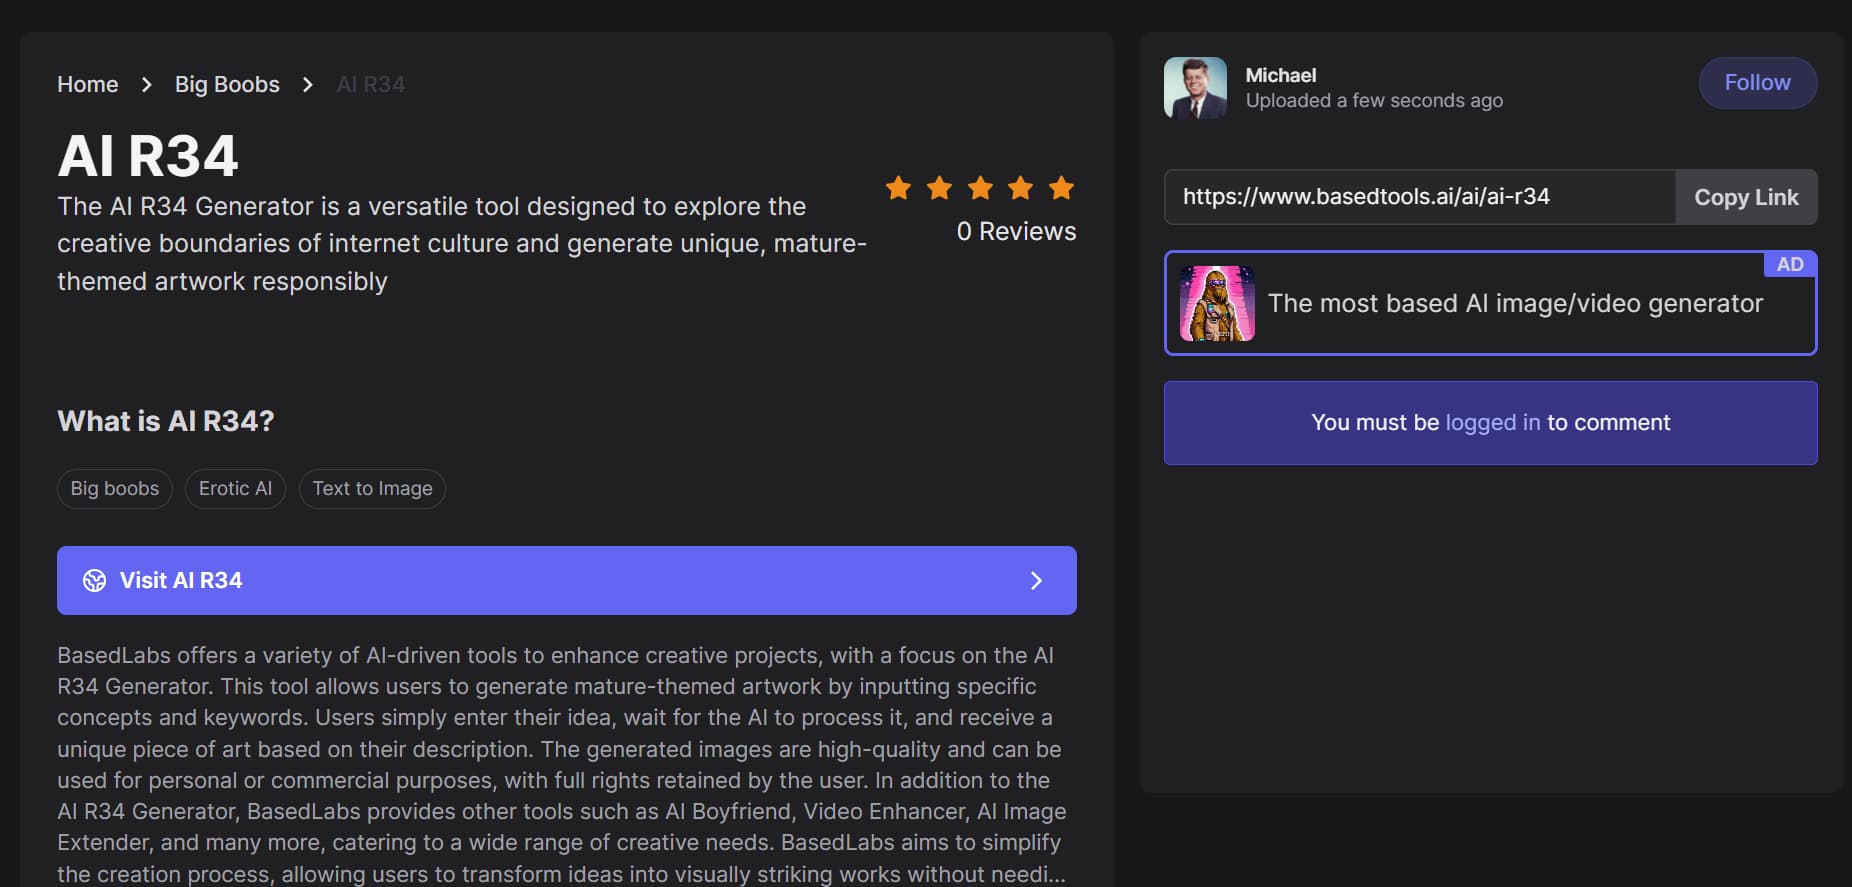The height and width of the screenshot is (887, 1852).
Task: Select the Text to Image tag
Action: (x=372, y=489)
